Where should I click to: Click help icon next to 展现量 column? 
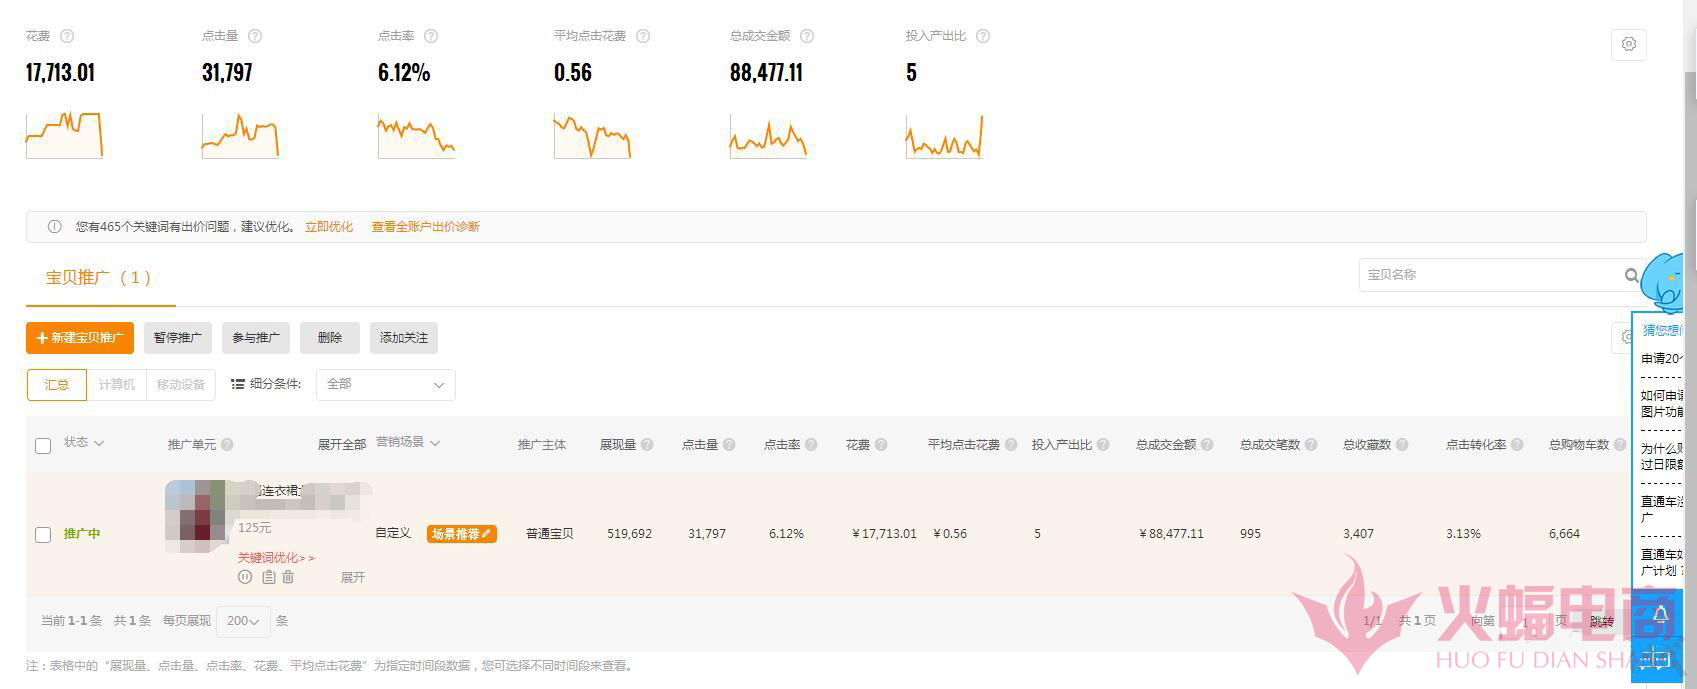pos(647,445)
